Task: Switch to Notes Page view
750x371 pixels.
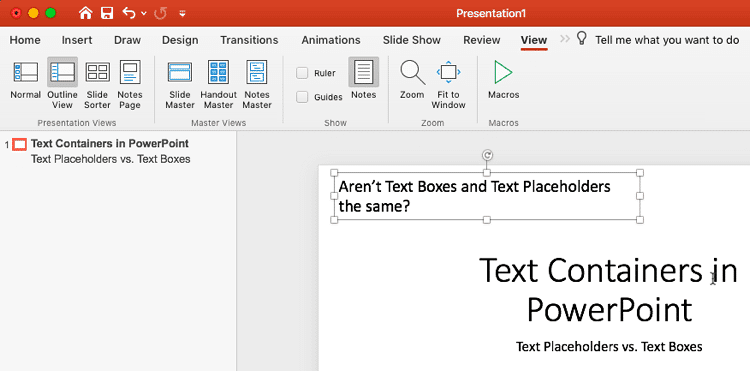Action: tap(130, 84)
